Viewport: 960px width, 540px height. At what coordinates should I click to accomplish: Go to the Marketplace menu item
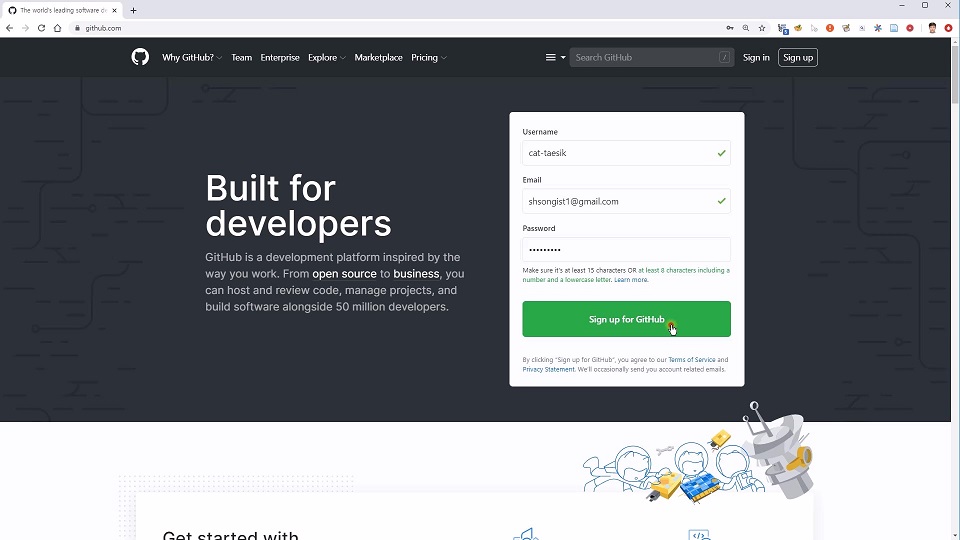click(x=378, y=58)
